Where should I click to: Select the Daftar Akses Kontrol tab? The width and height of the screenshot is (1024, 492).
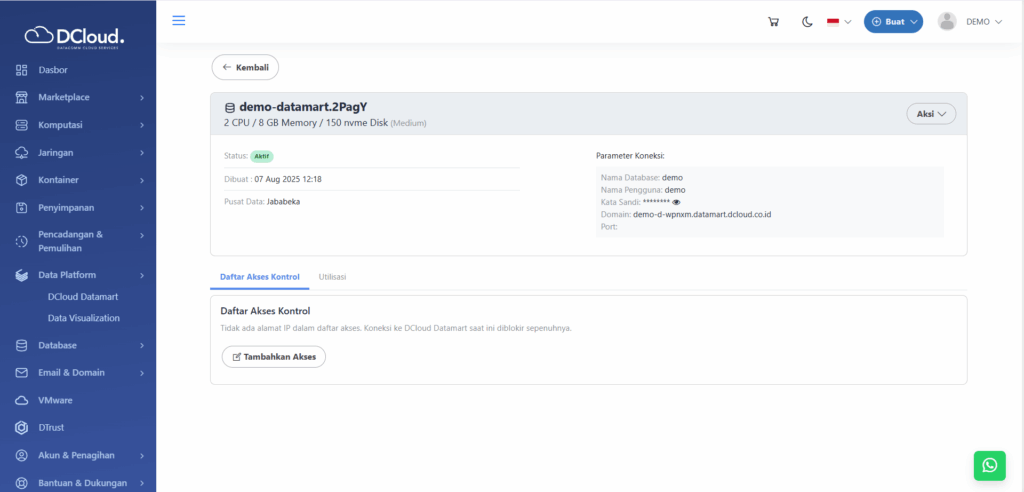[259, 276]
